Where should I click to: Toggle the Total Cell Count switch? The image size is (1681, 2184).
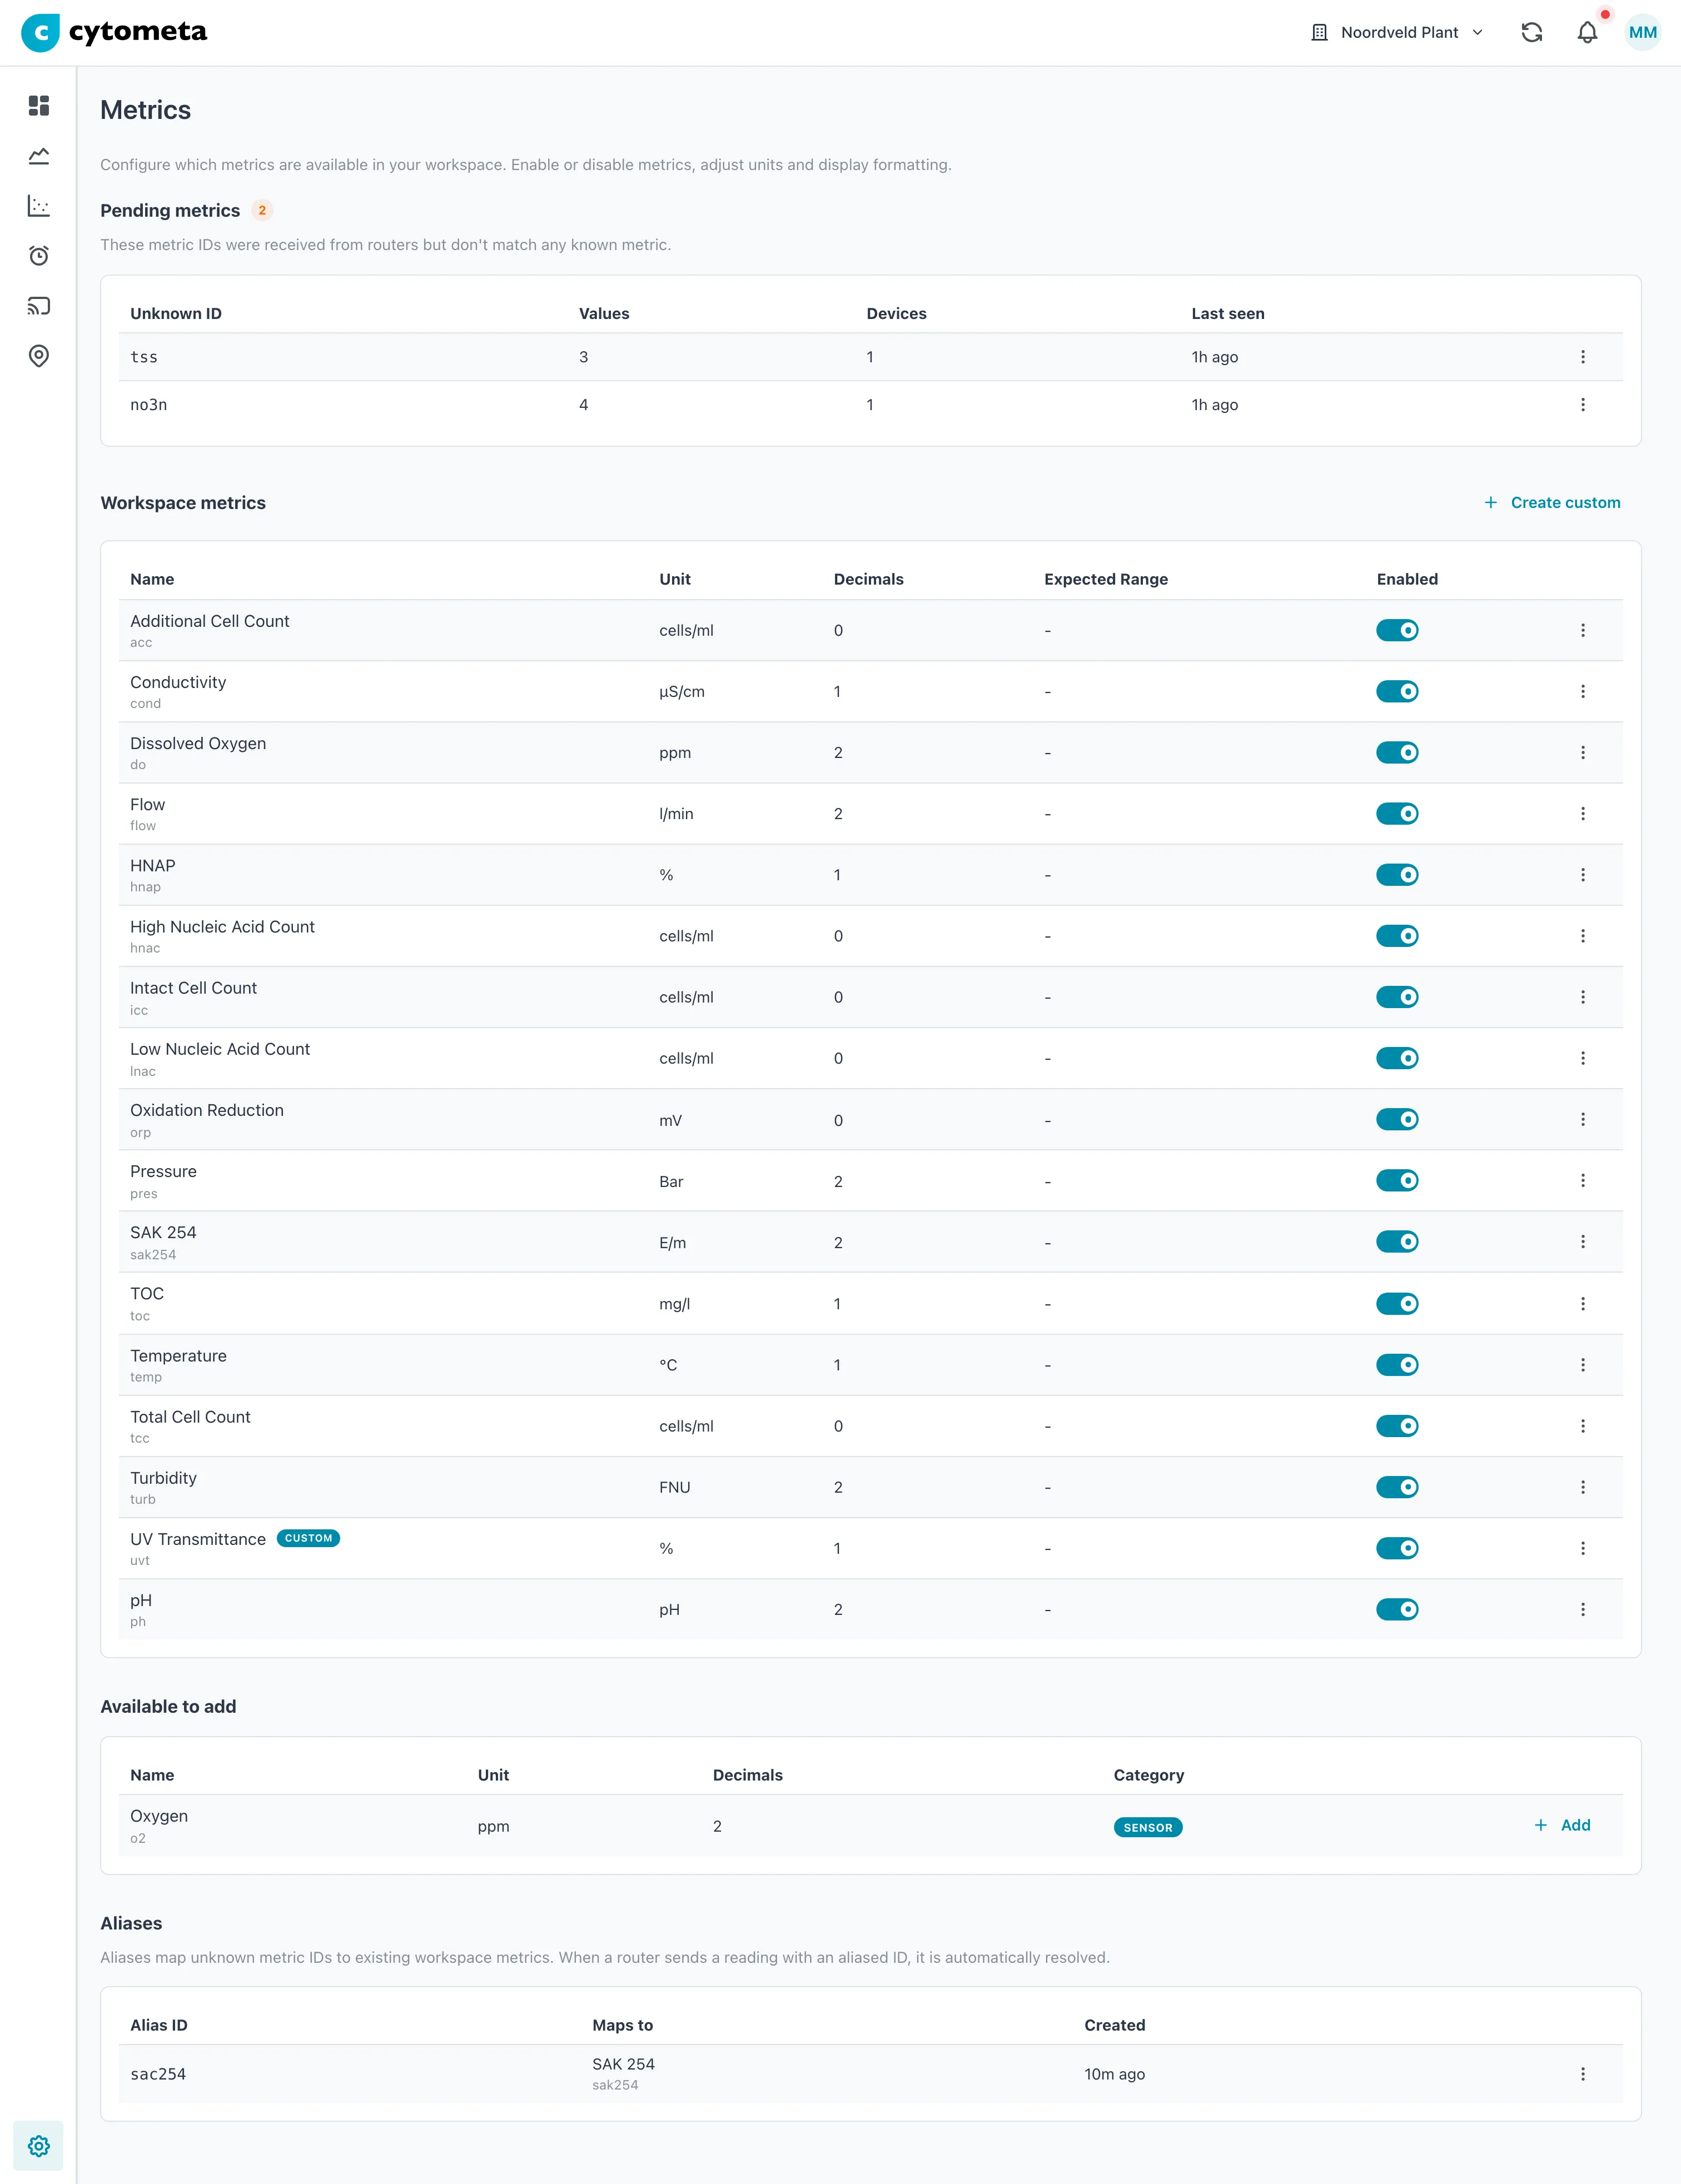click(x=1397, y=1426)
